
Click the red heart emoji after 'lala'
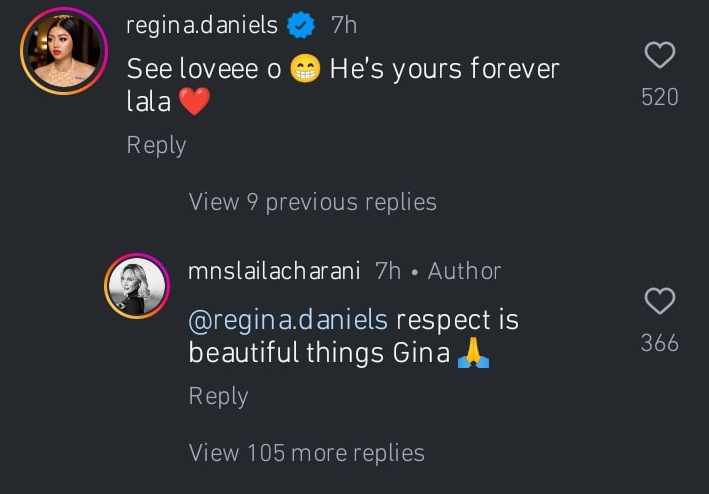tap(193, 103)
